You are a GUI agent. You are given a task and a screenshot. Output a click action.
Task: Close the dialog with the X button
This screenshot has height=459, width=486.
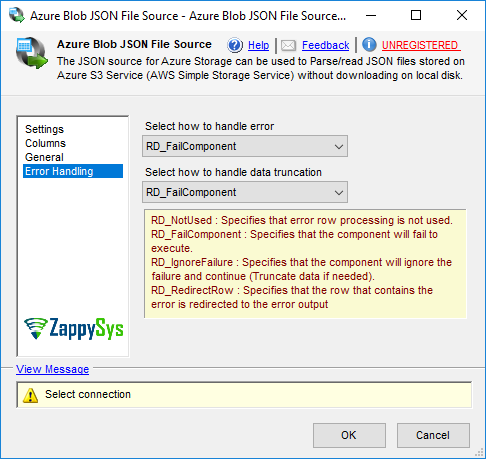tap(462, 15)
